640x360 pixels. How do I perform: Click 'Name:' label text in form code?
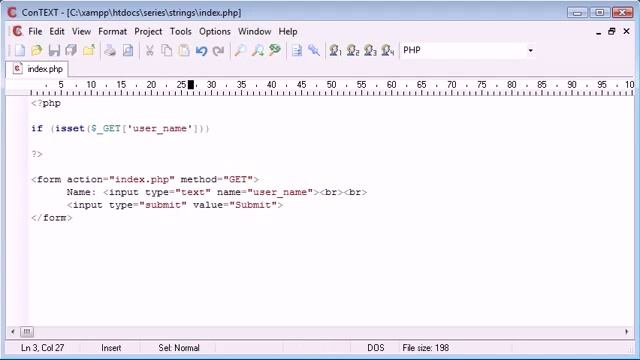(x=82, y=192)
